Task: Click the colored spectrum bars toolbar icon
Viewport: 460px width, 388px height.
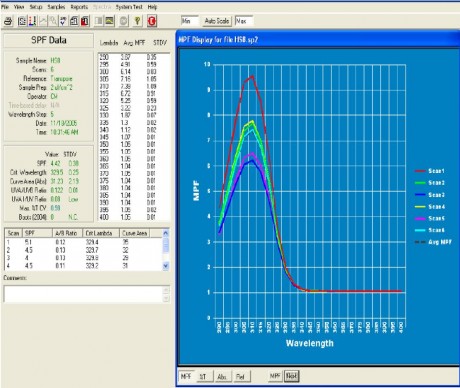Action: pos(32,21)
